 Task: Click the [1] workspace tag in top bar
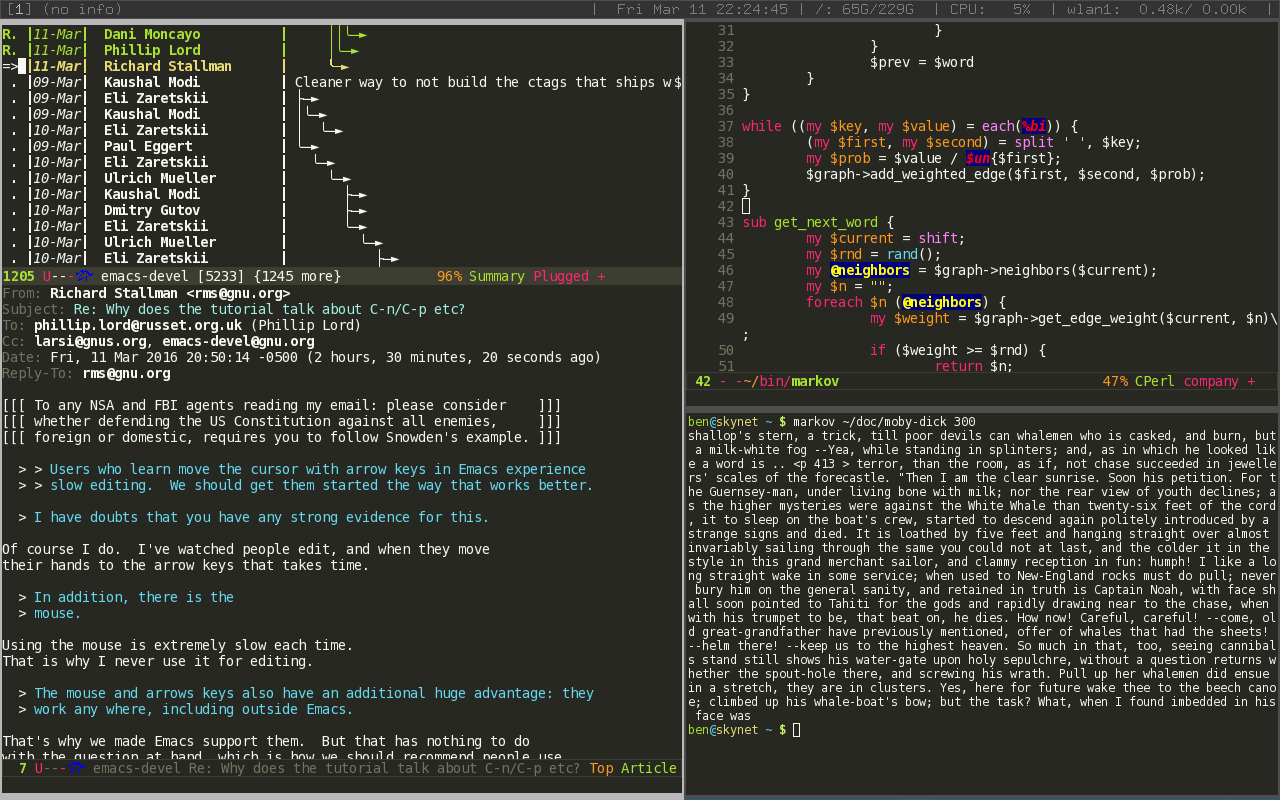coord(19,9)
